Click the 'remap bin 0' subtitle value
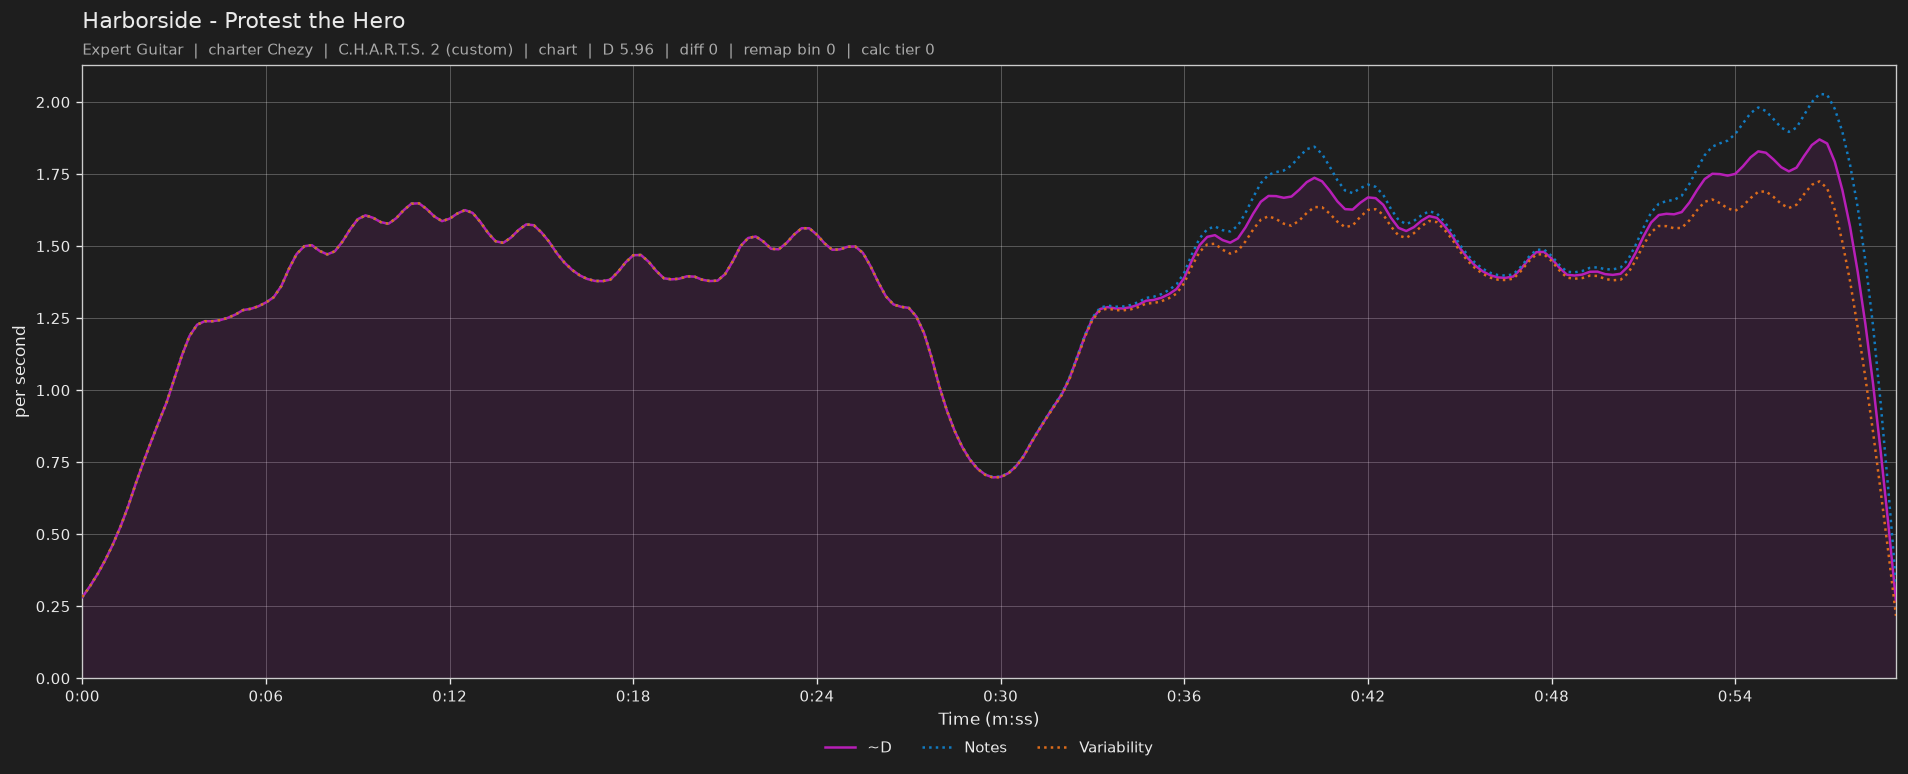1908x774 pixels. tap(789, 50)
